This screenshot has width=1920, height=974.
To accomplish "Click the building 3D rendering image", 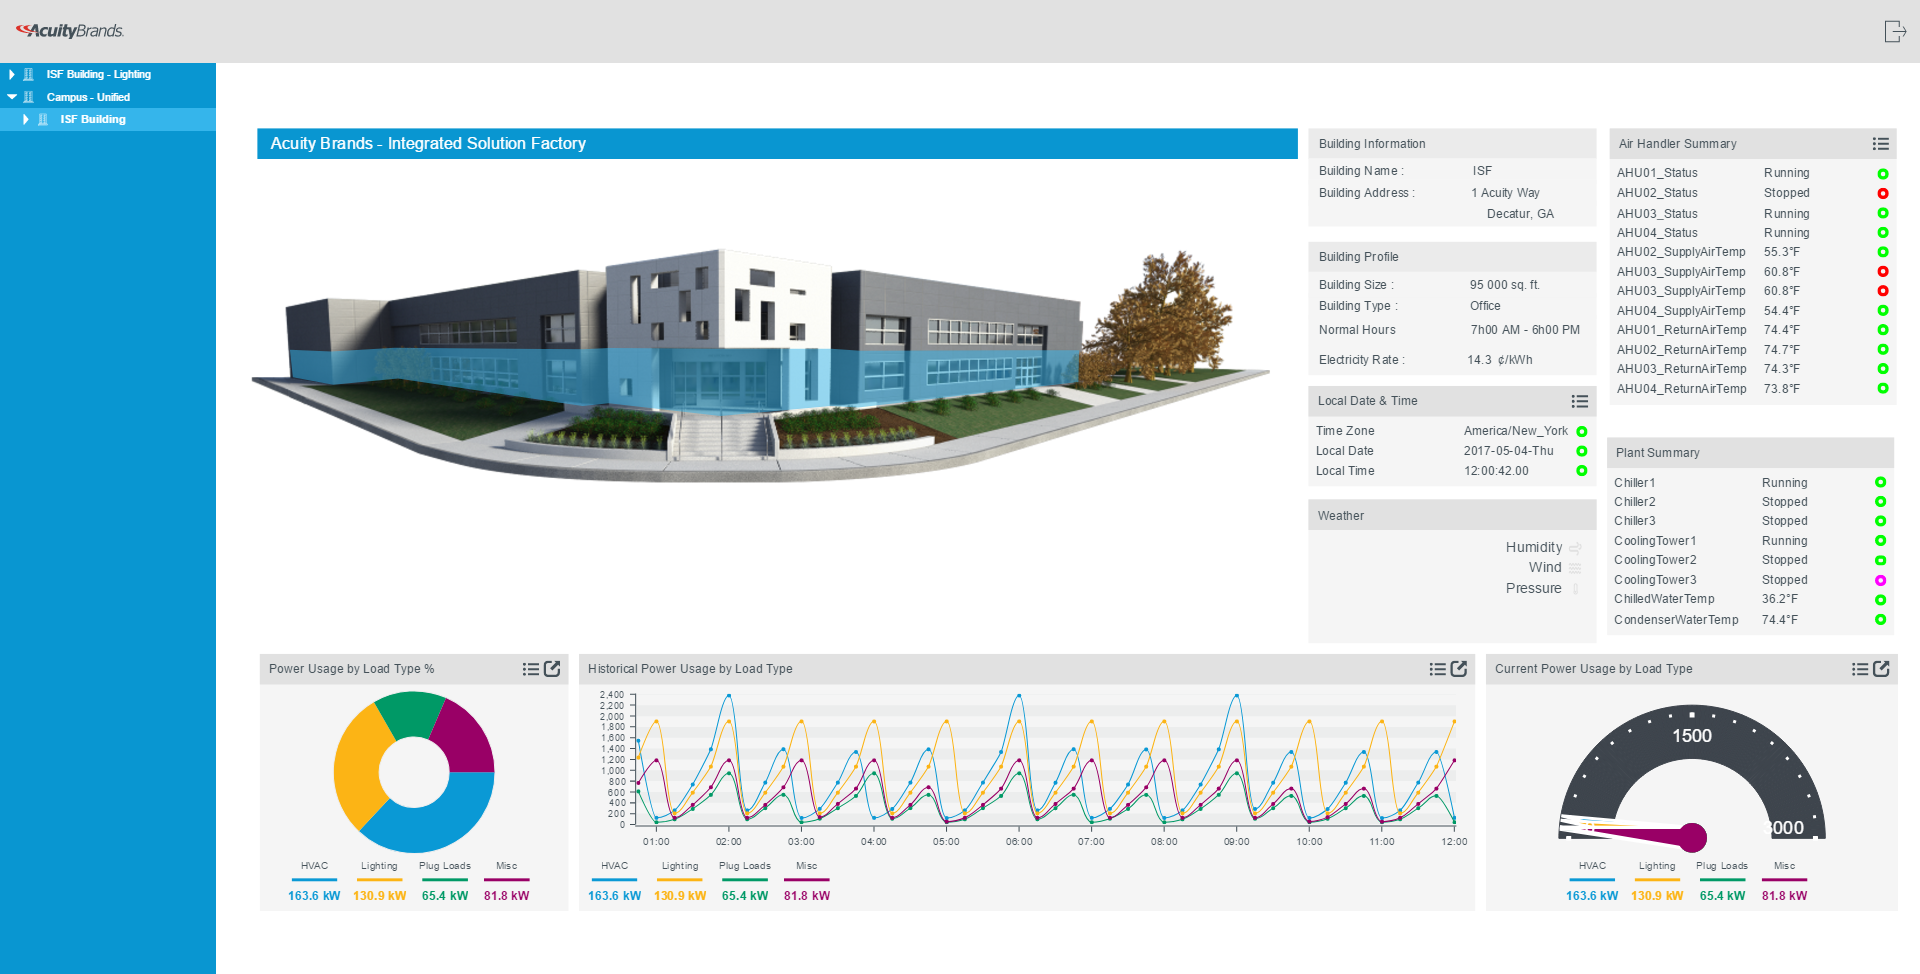I will [760, 365].
